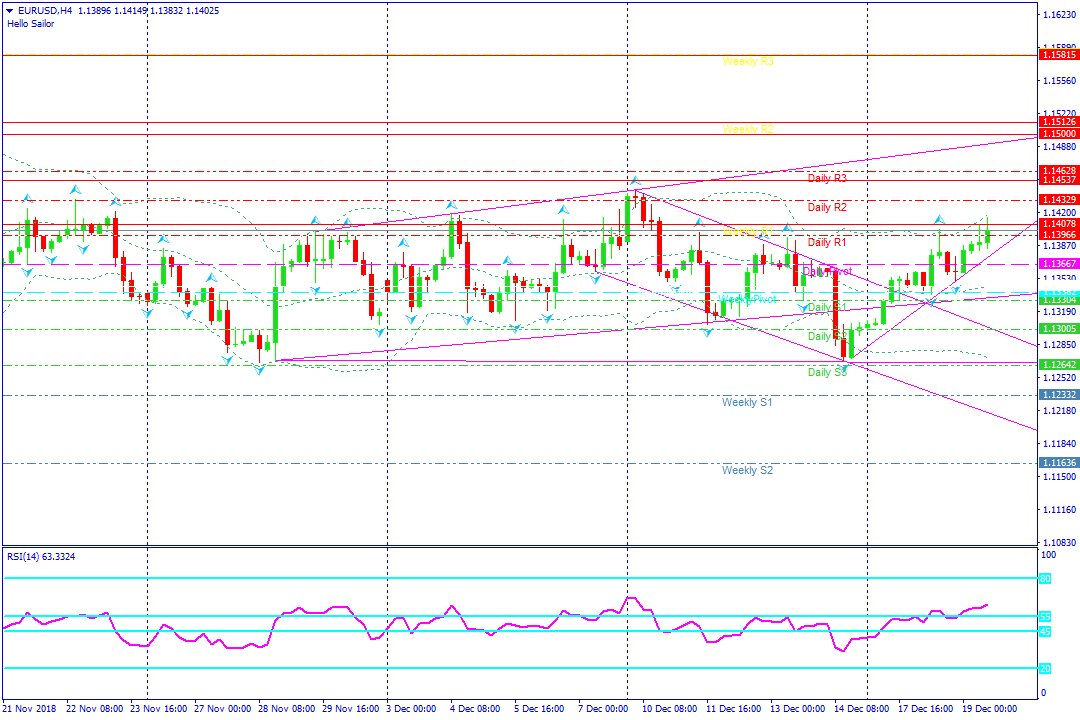
Task: Click the 28 Nov 08:00 time label
Action: (287, 709)
